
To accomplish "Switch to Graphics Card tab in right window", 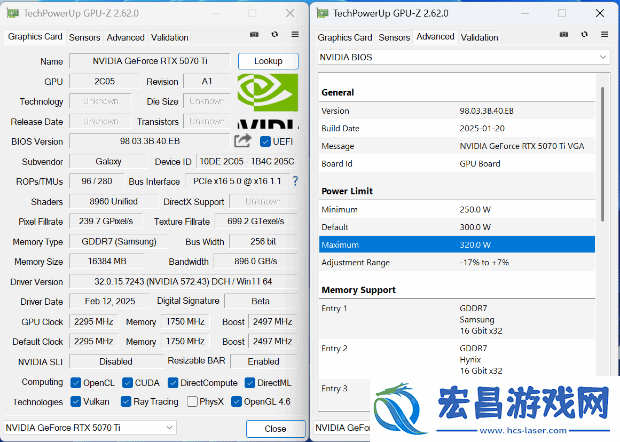I will pyautogui.click(x=345, y=38).
